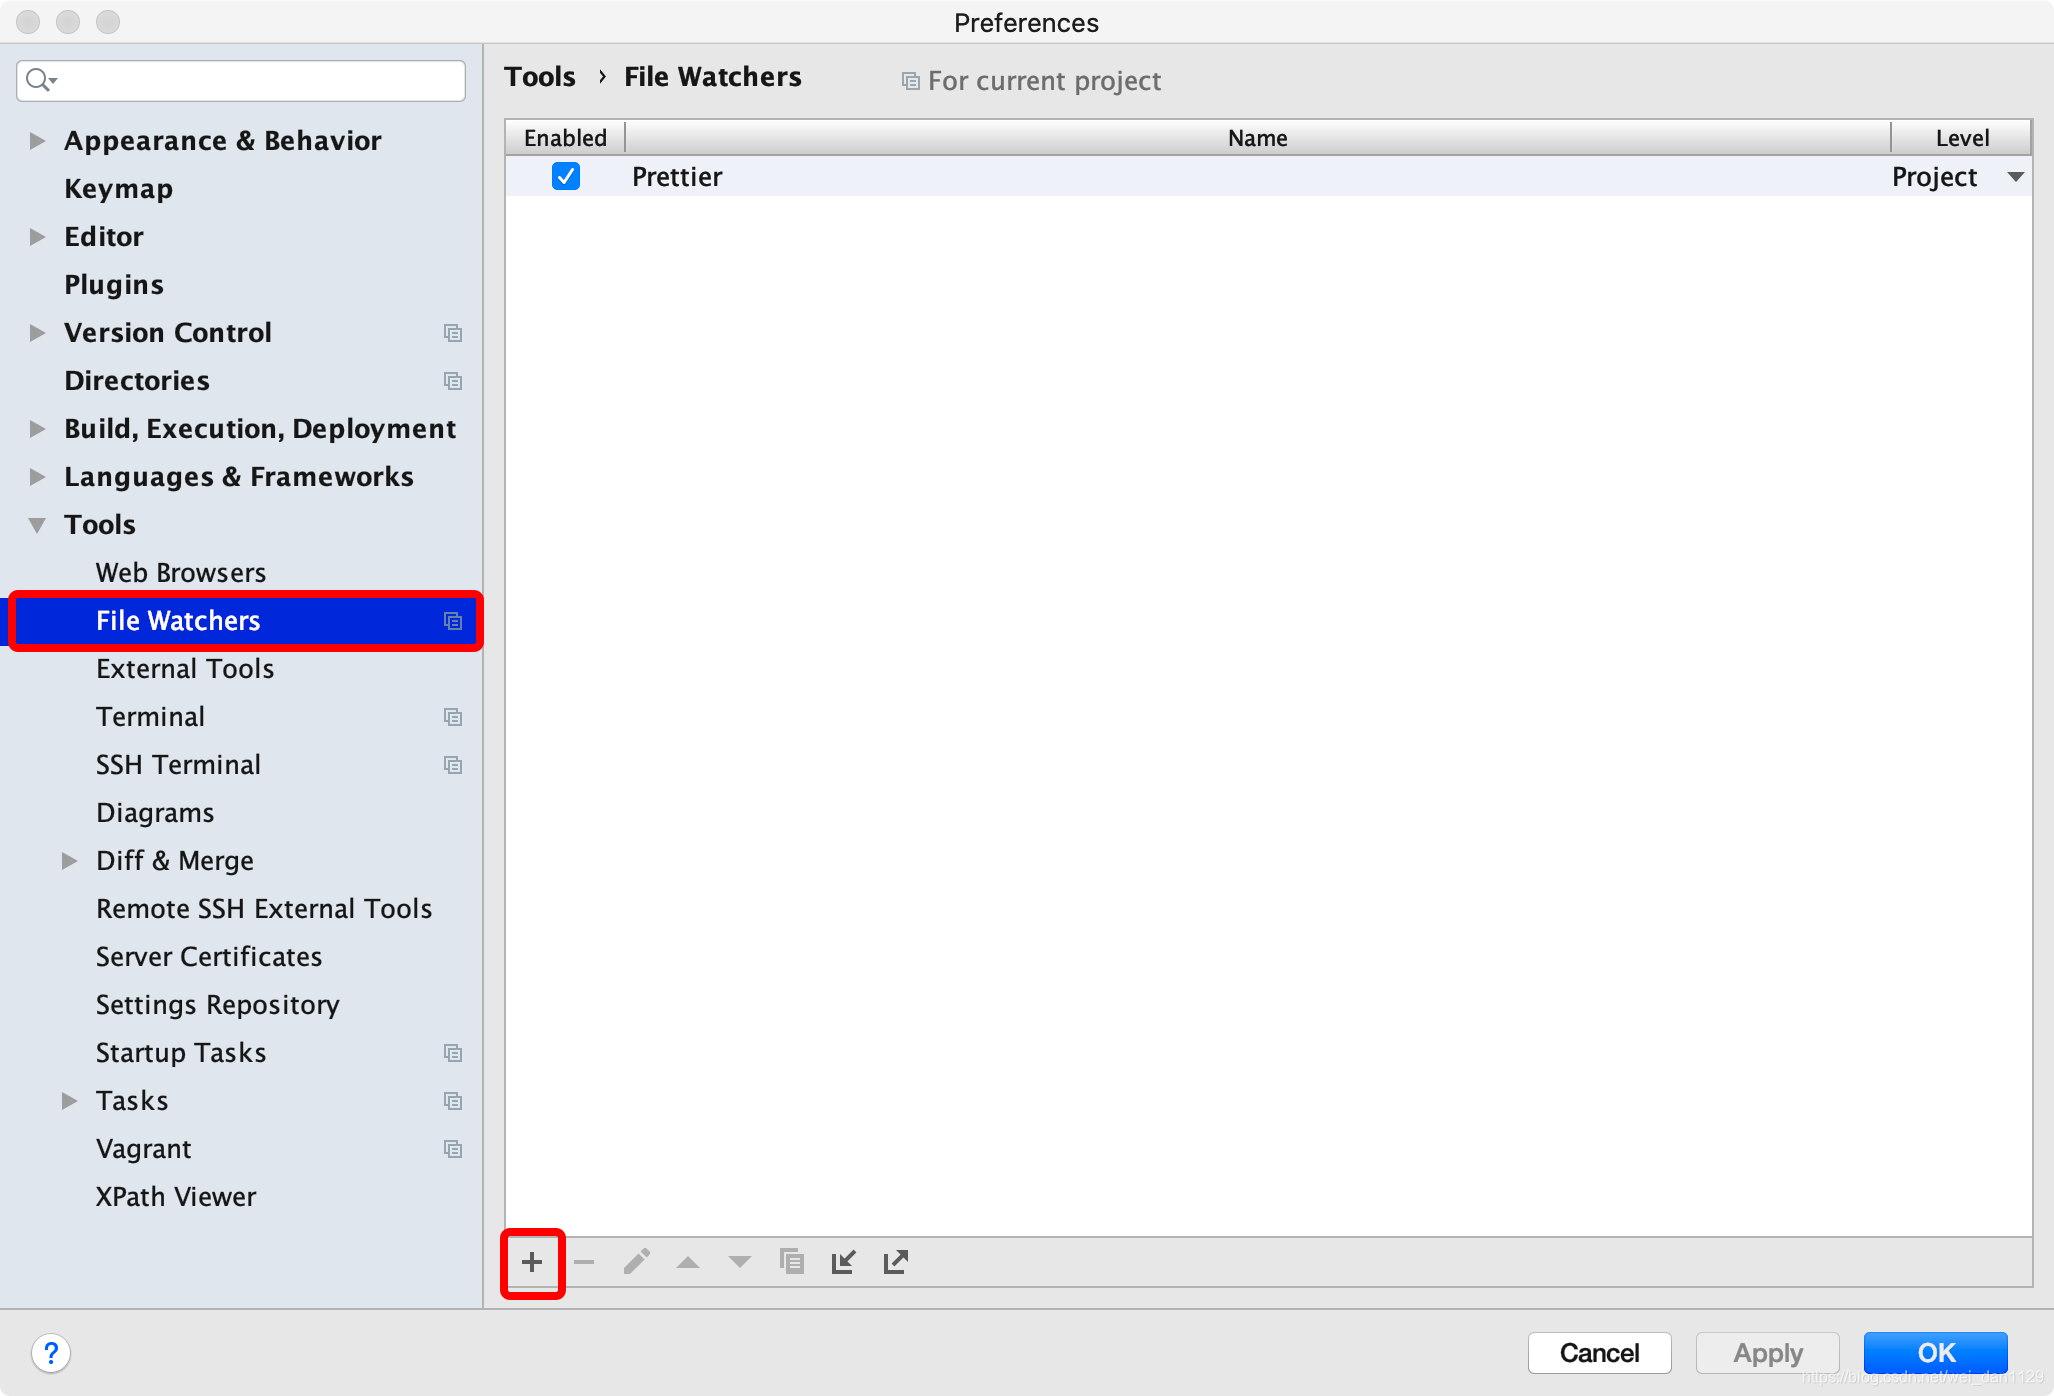This screenshot has width=2054, height=1396.
Task: Click the Copy watcher icon
Action: pos(792,1262)
